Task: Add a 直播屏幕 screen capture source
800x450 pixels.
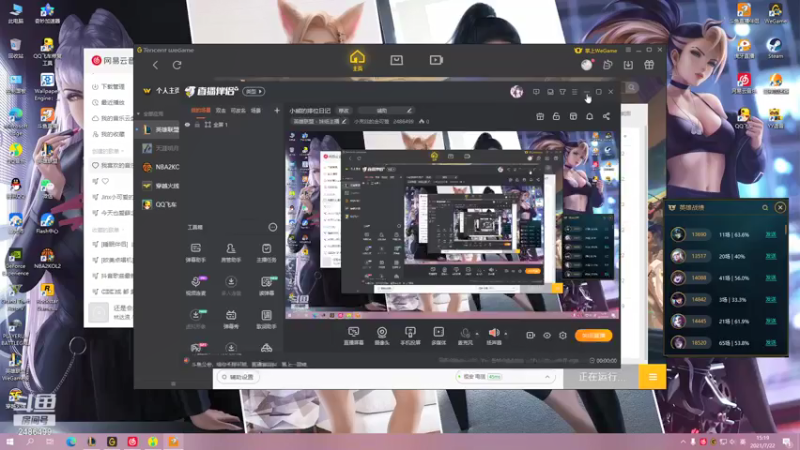Action: pos(353,336)
